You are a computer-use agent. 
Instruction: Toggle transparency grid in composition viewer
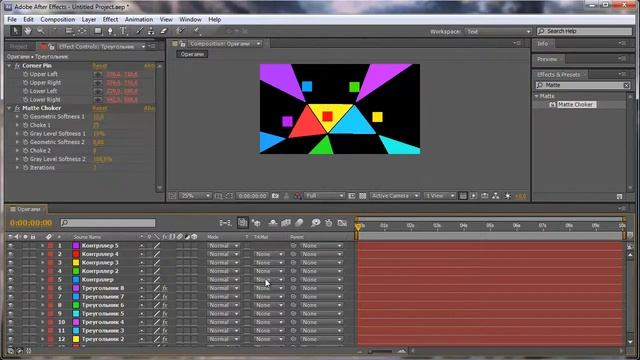point(362,196)
